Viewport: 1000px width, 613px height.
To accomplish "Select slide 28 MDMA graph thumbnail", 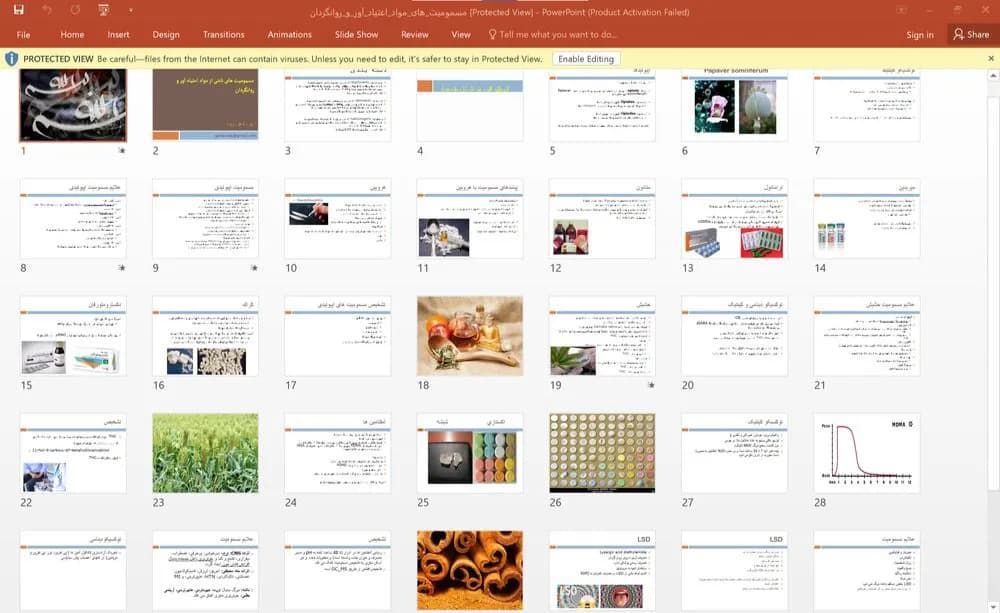I will (x=867, y=454).
